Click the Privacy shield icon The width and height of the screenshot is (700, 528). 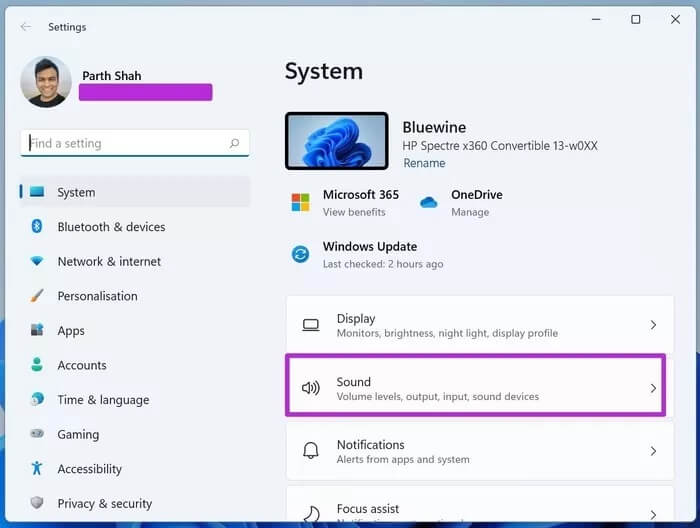tap(37, 503)
